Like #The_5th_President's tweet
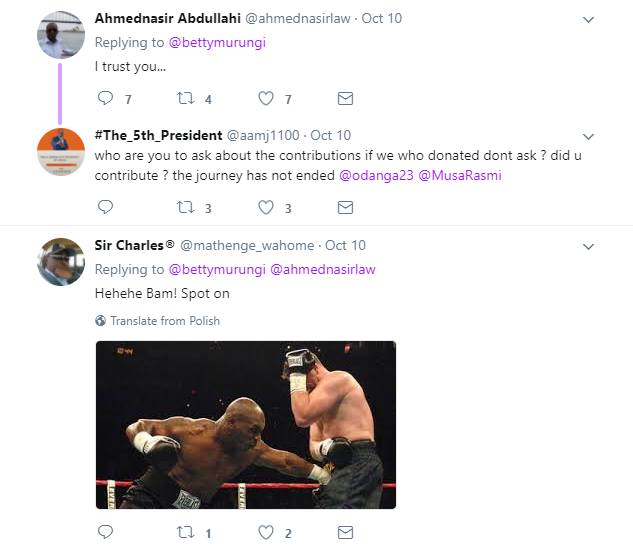 coord(266,207)
